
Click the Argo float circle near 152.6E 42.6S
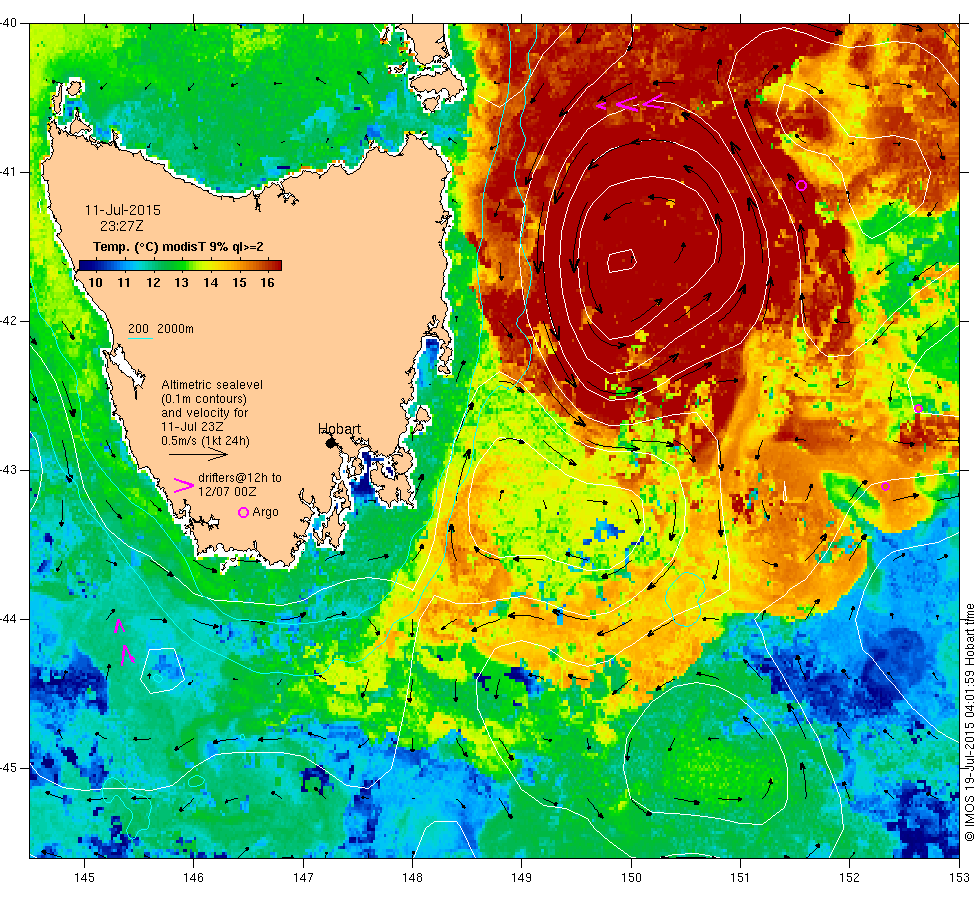(x=918, y=409)
